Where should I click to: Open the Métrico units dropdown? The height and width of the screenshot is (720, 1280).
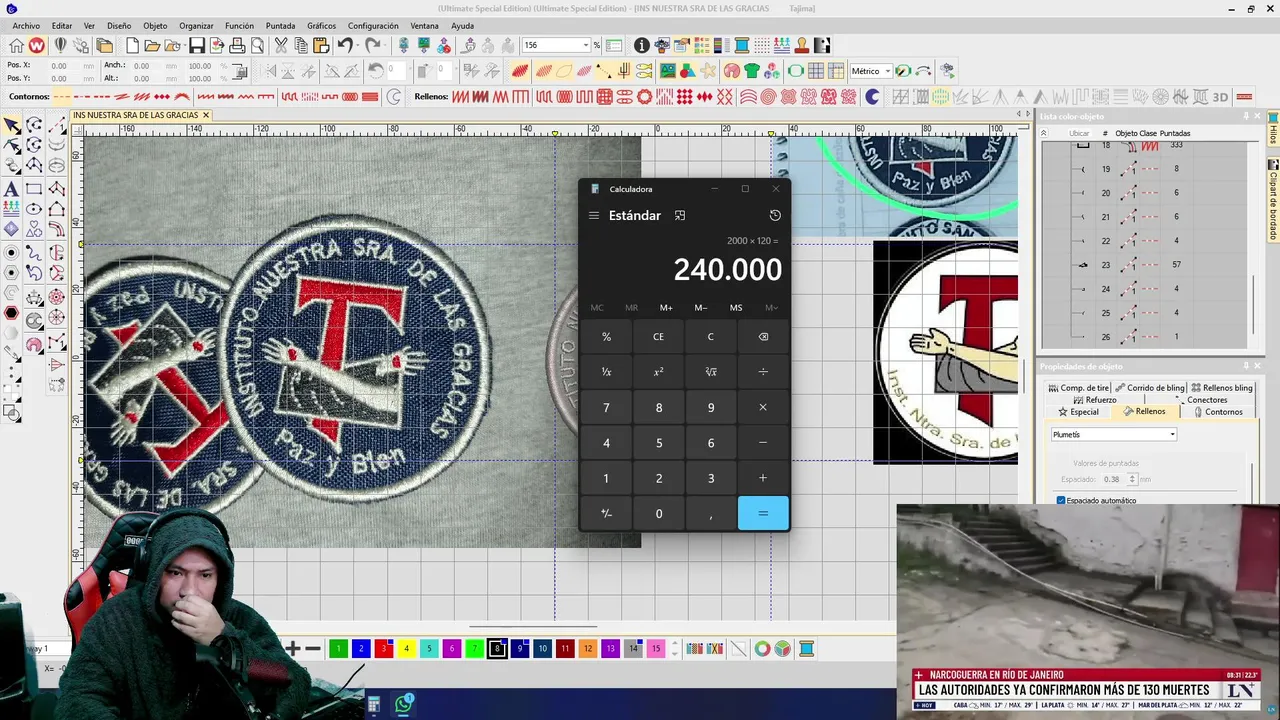(887, 71)
